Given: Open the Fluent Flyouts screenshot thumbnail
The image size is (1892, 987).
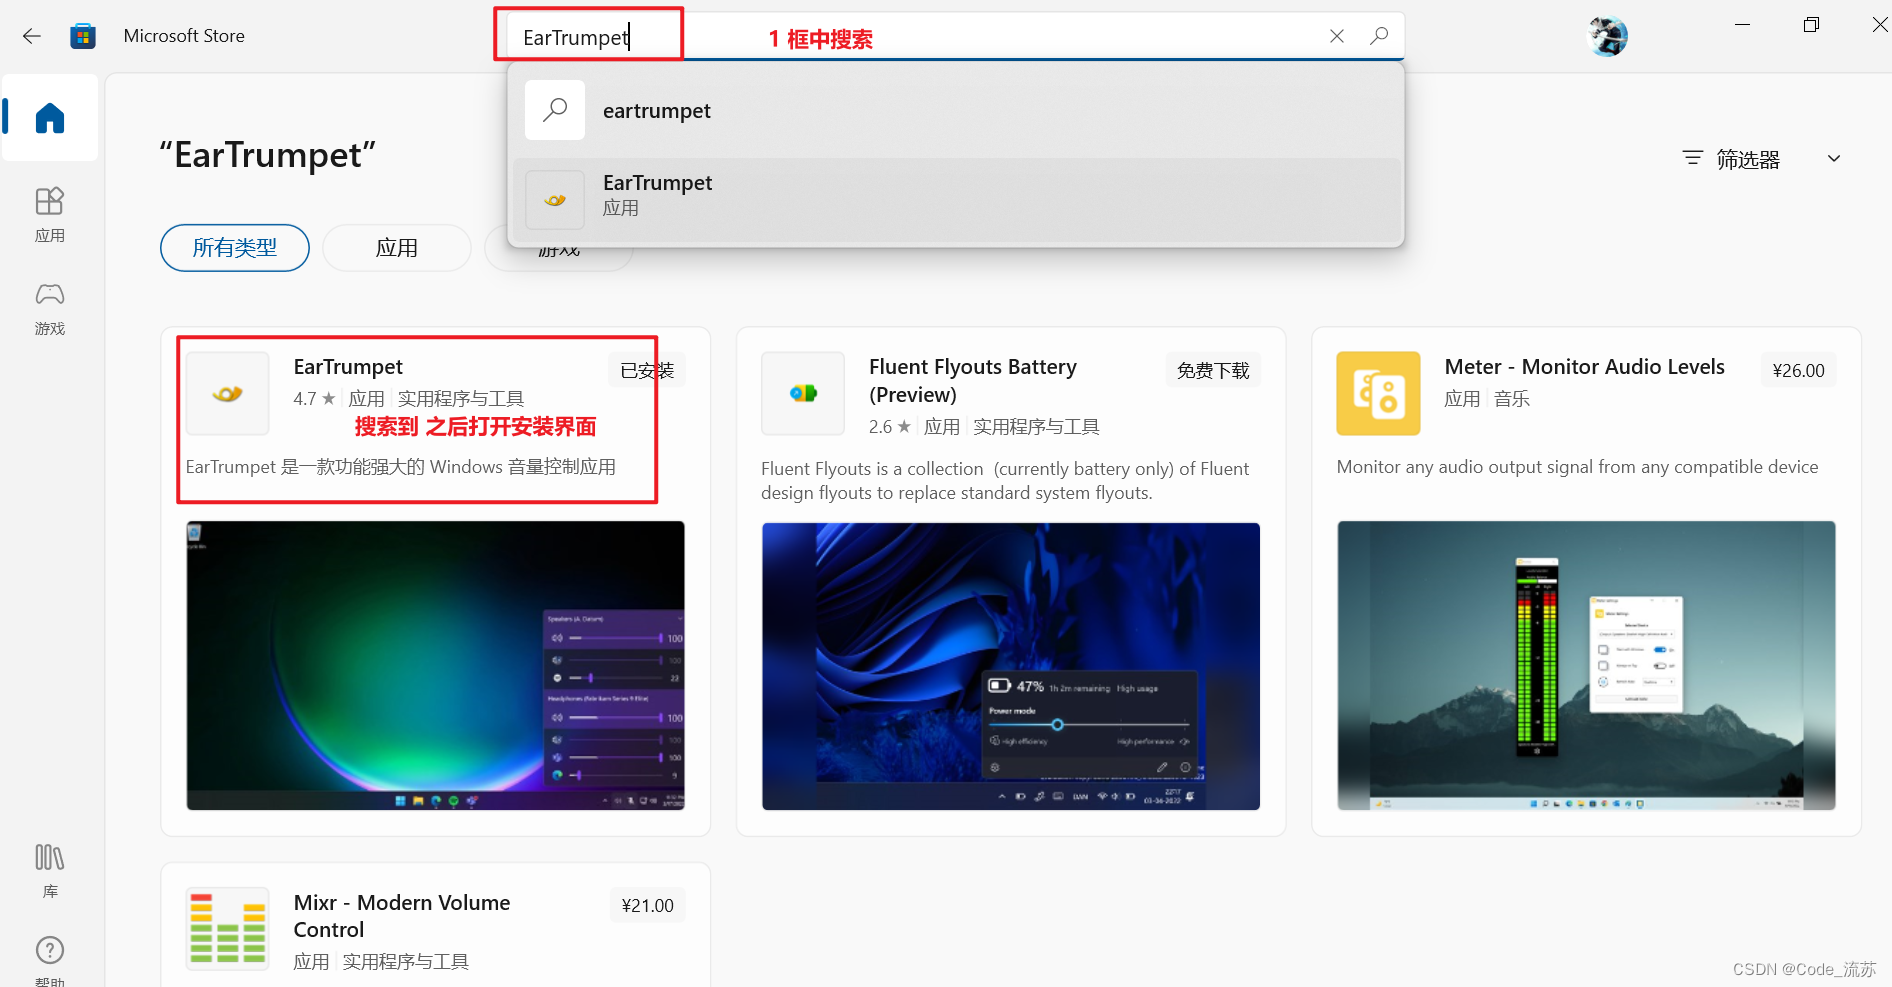Looking at the screenshot, I should point(1011,666).
